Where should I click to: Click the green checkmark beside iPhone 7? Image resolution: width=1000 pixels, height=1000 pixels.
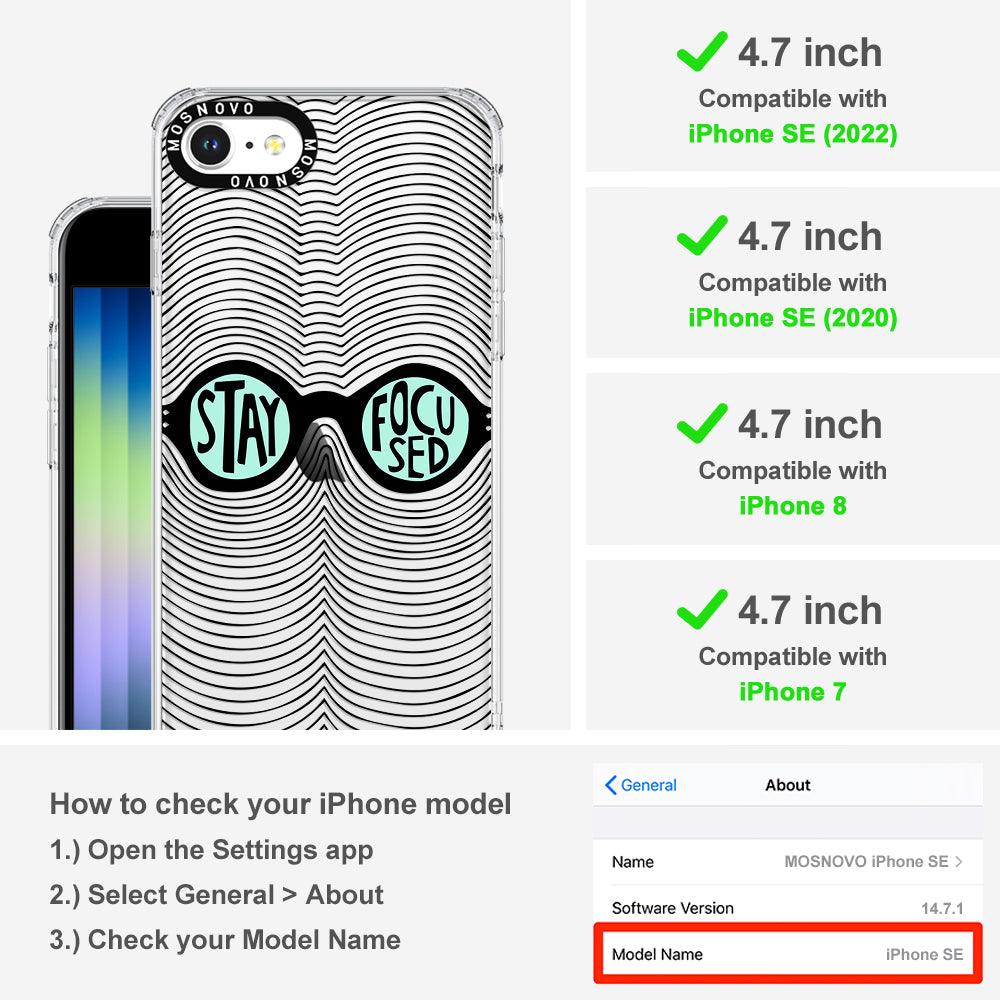click(702, 609)
